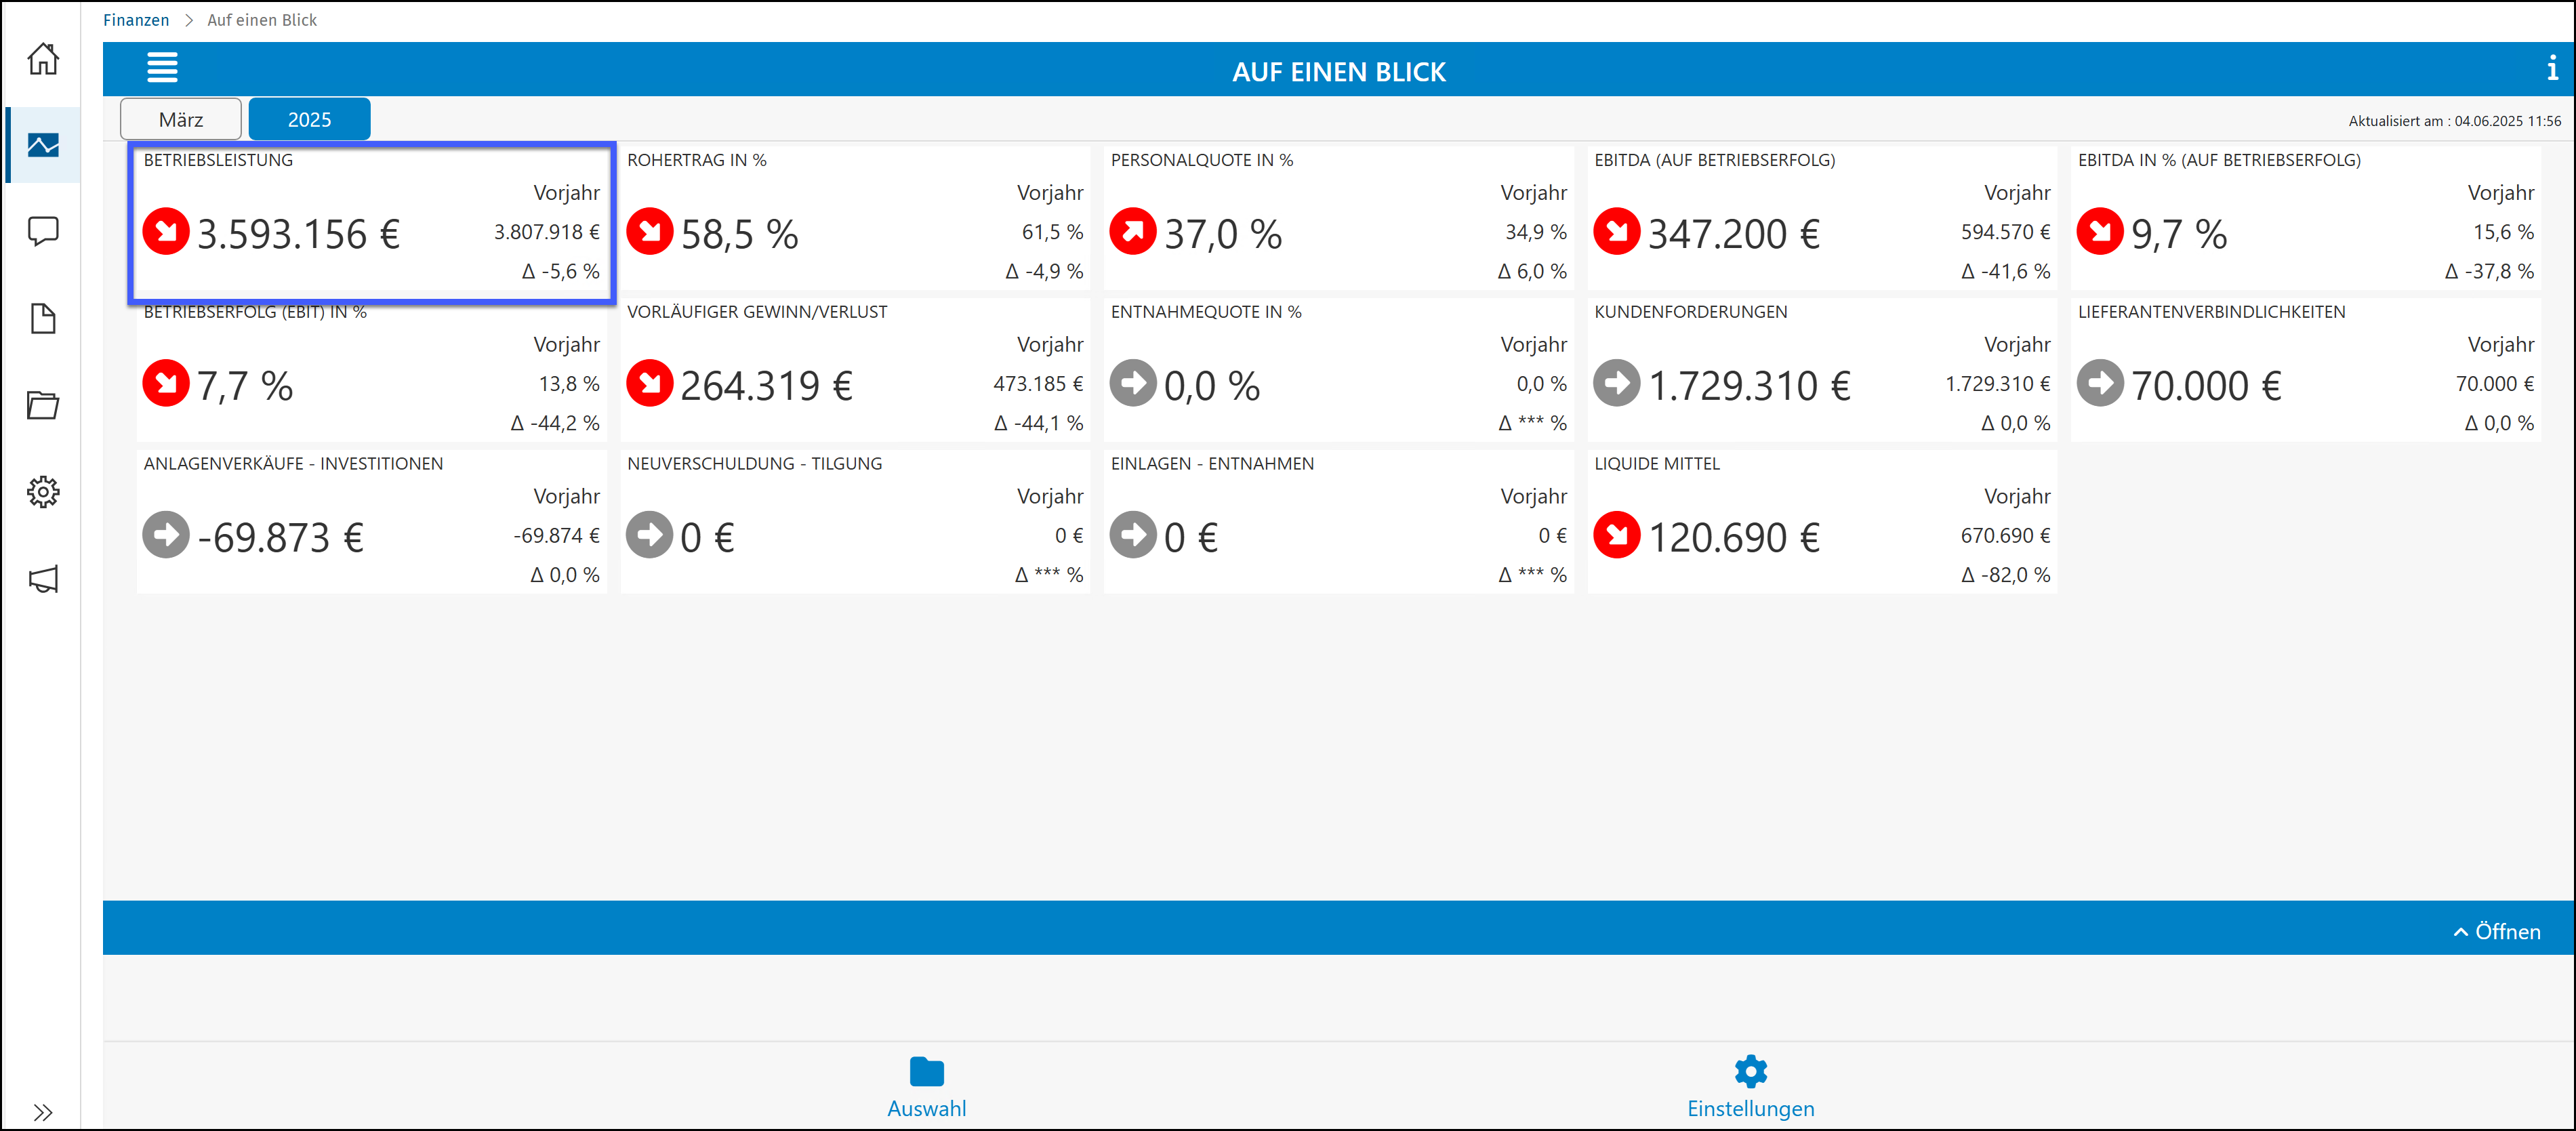Click the delta -82,0 % value
The image size is (2576, 1131).
tap(2006, 575)
